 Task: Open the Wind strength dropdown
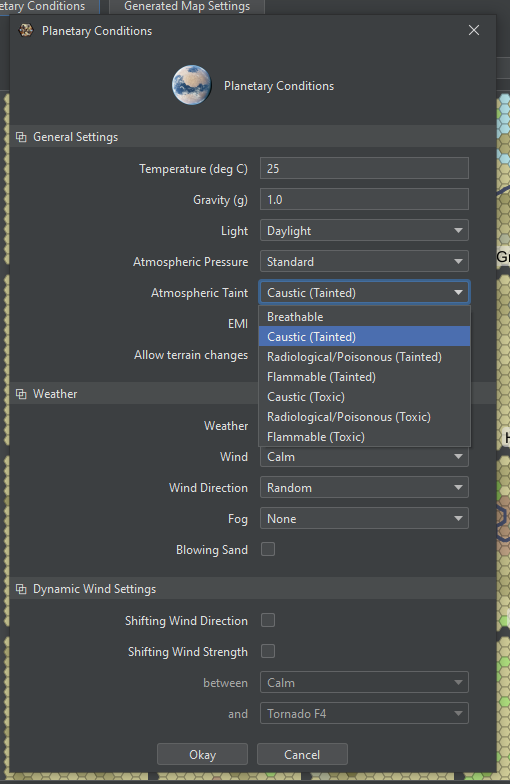(364, 457)
